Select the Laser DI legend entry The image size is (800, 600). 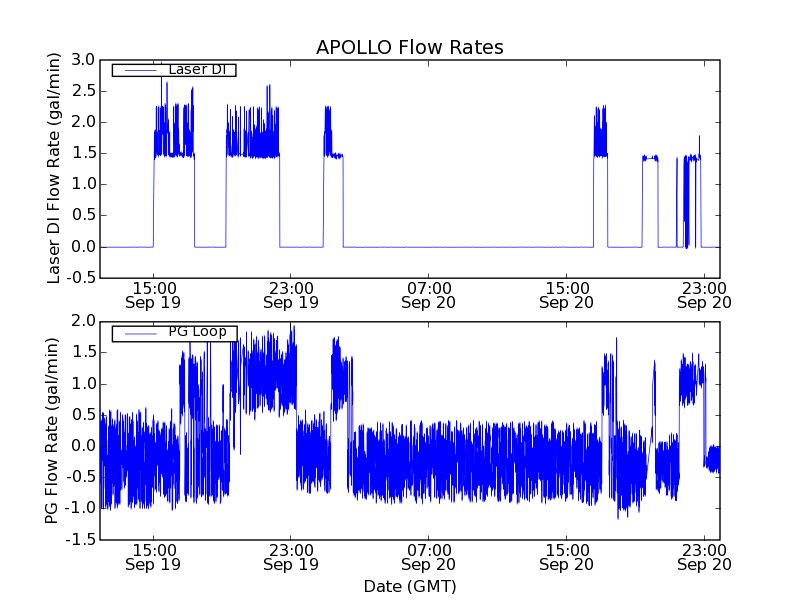click(174, 69)
